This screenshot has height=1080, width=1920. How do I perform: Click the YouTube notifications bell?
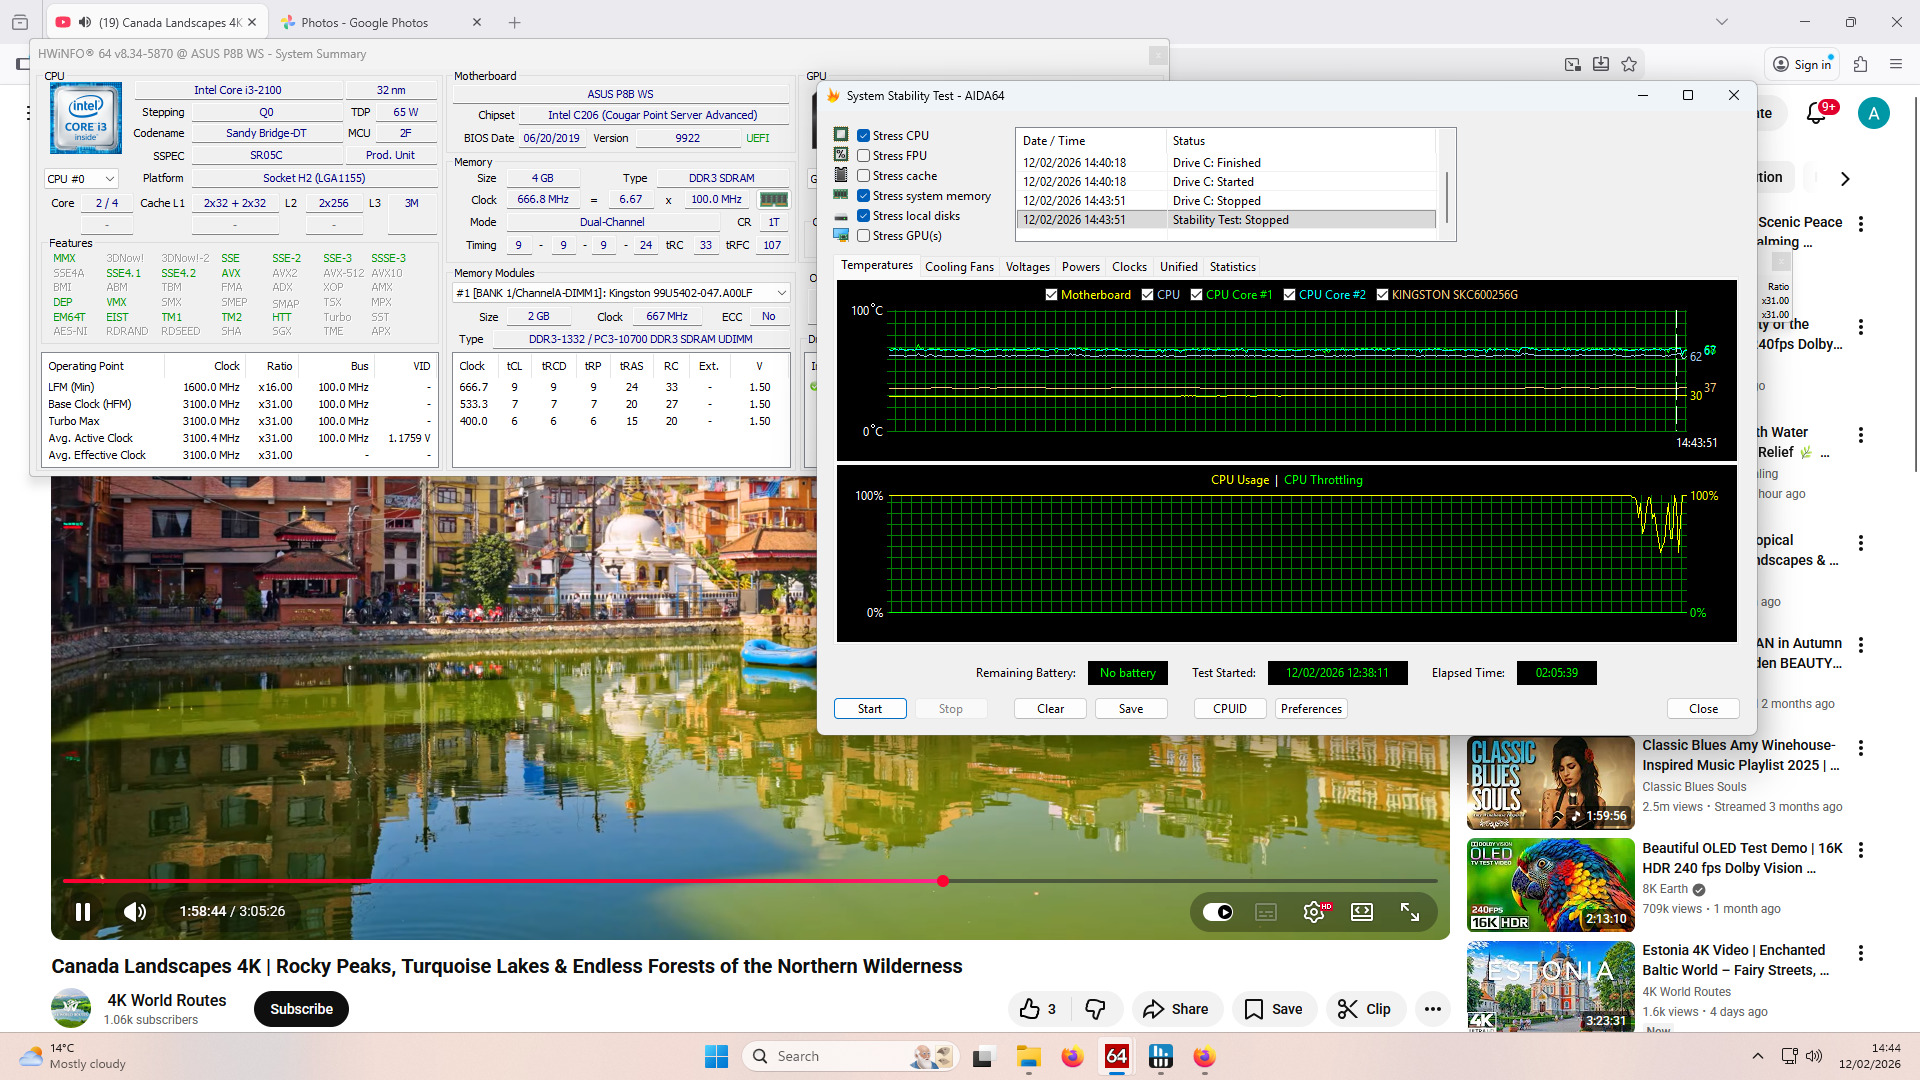[x=1817, y=113]
